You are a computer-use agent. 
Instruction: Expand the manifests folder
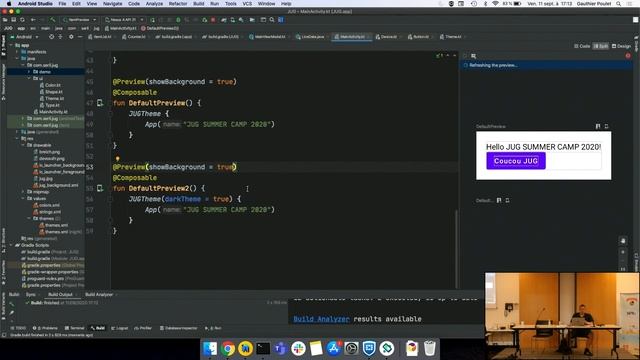[x=17, y=52]
